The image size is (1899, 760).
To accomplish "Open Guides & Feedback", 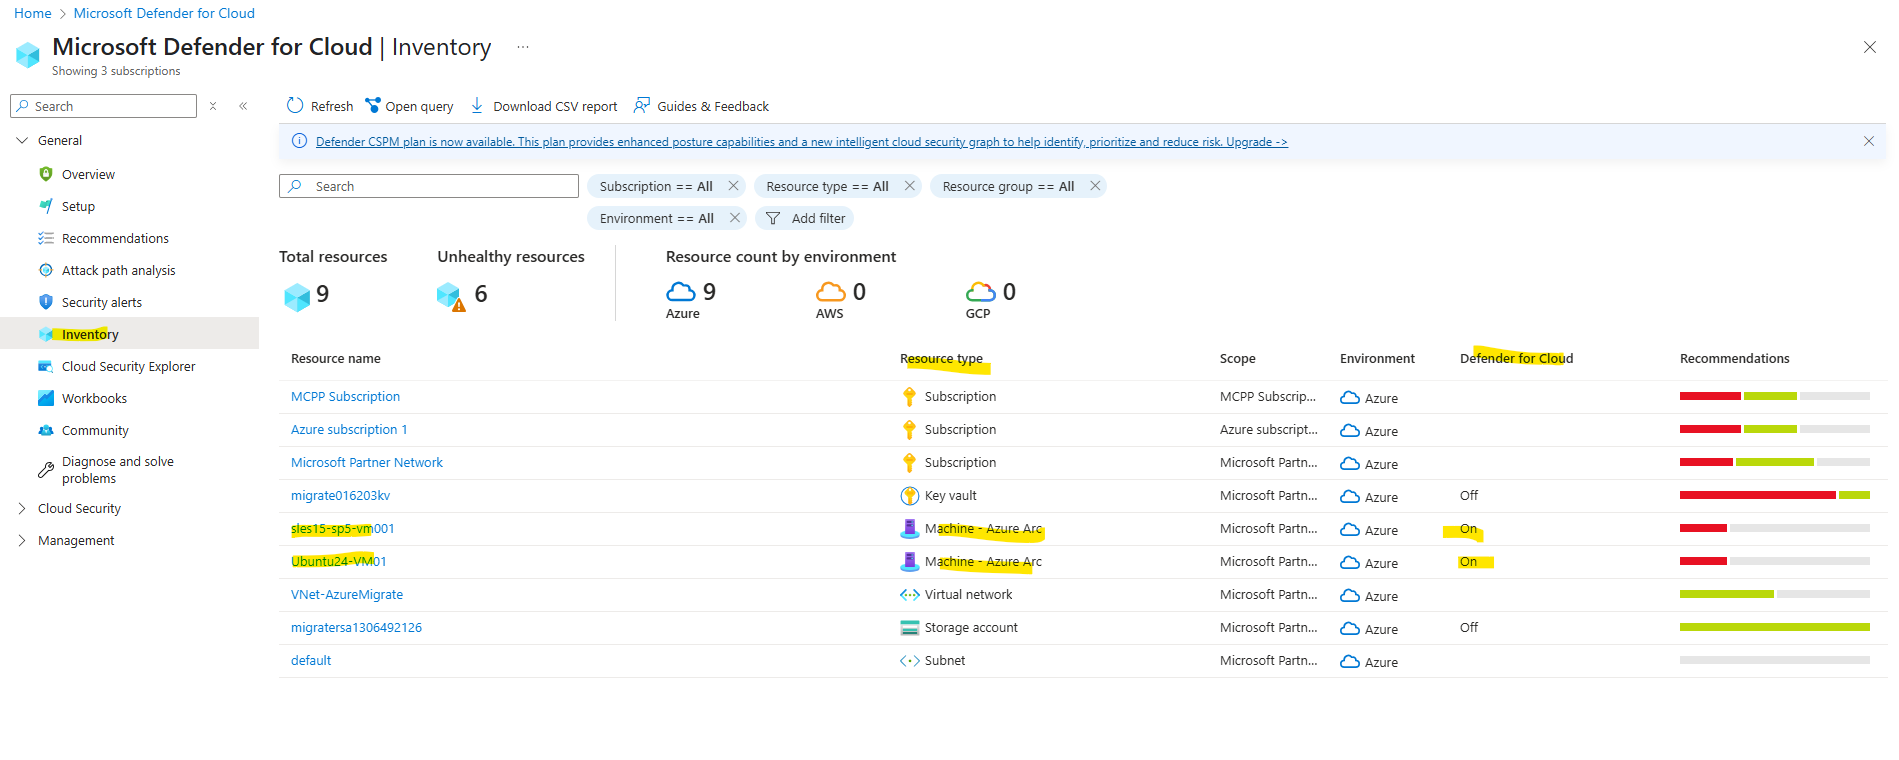I will pyautogui.click(x=701, y=106).
